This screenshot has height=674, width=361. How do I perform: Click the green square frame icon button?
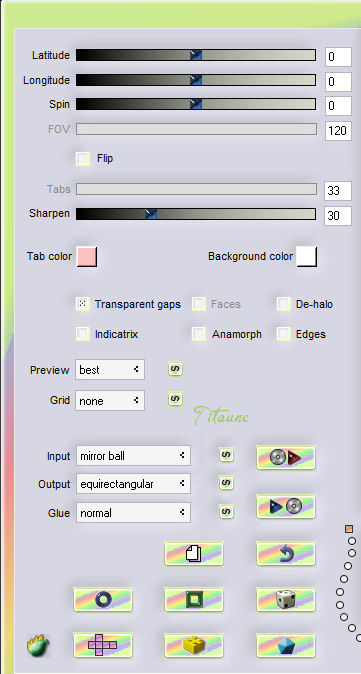tap(194, 600)
